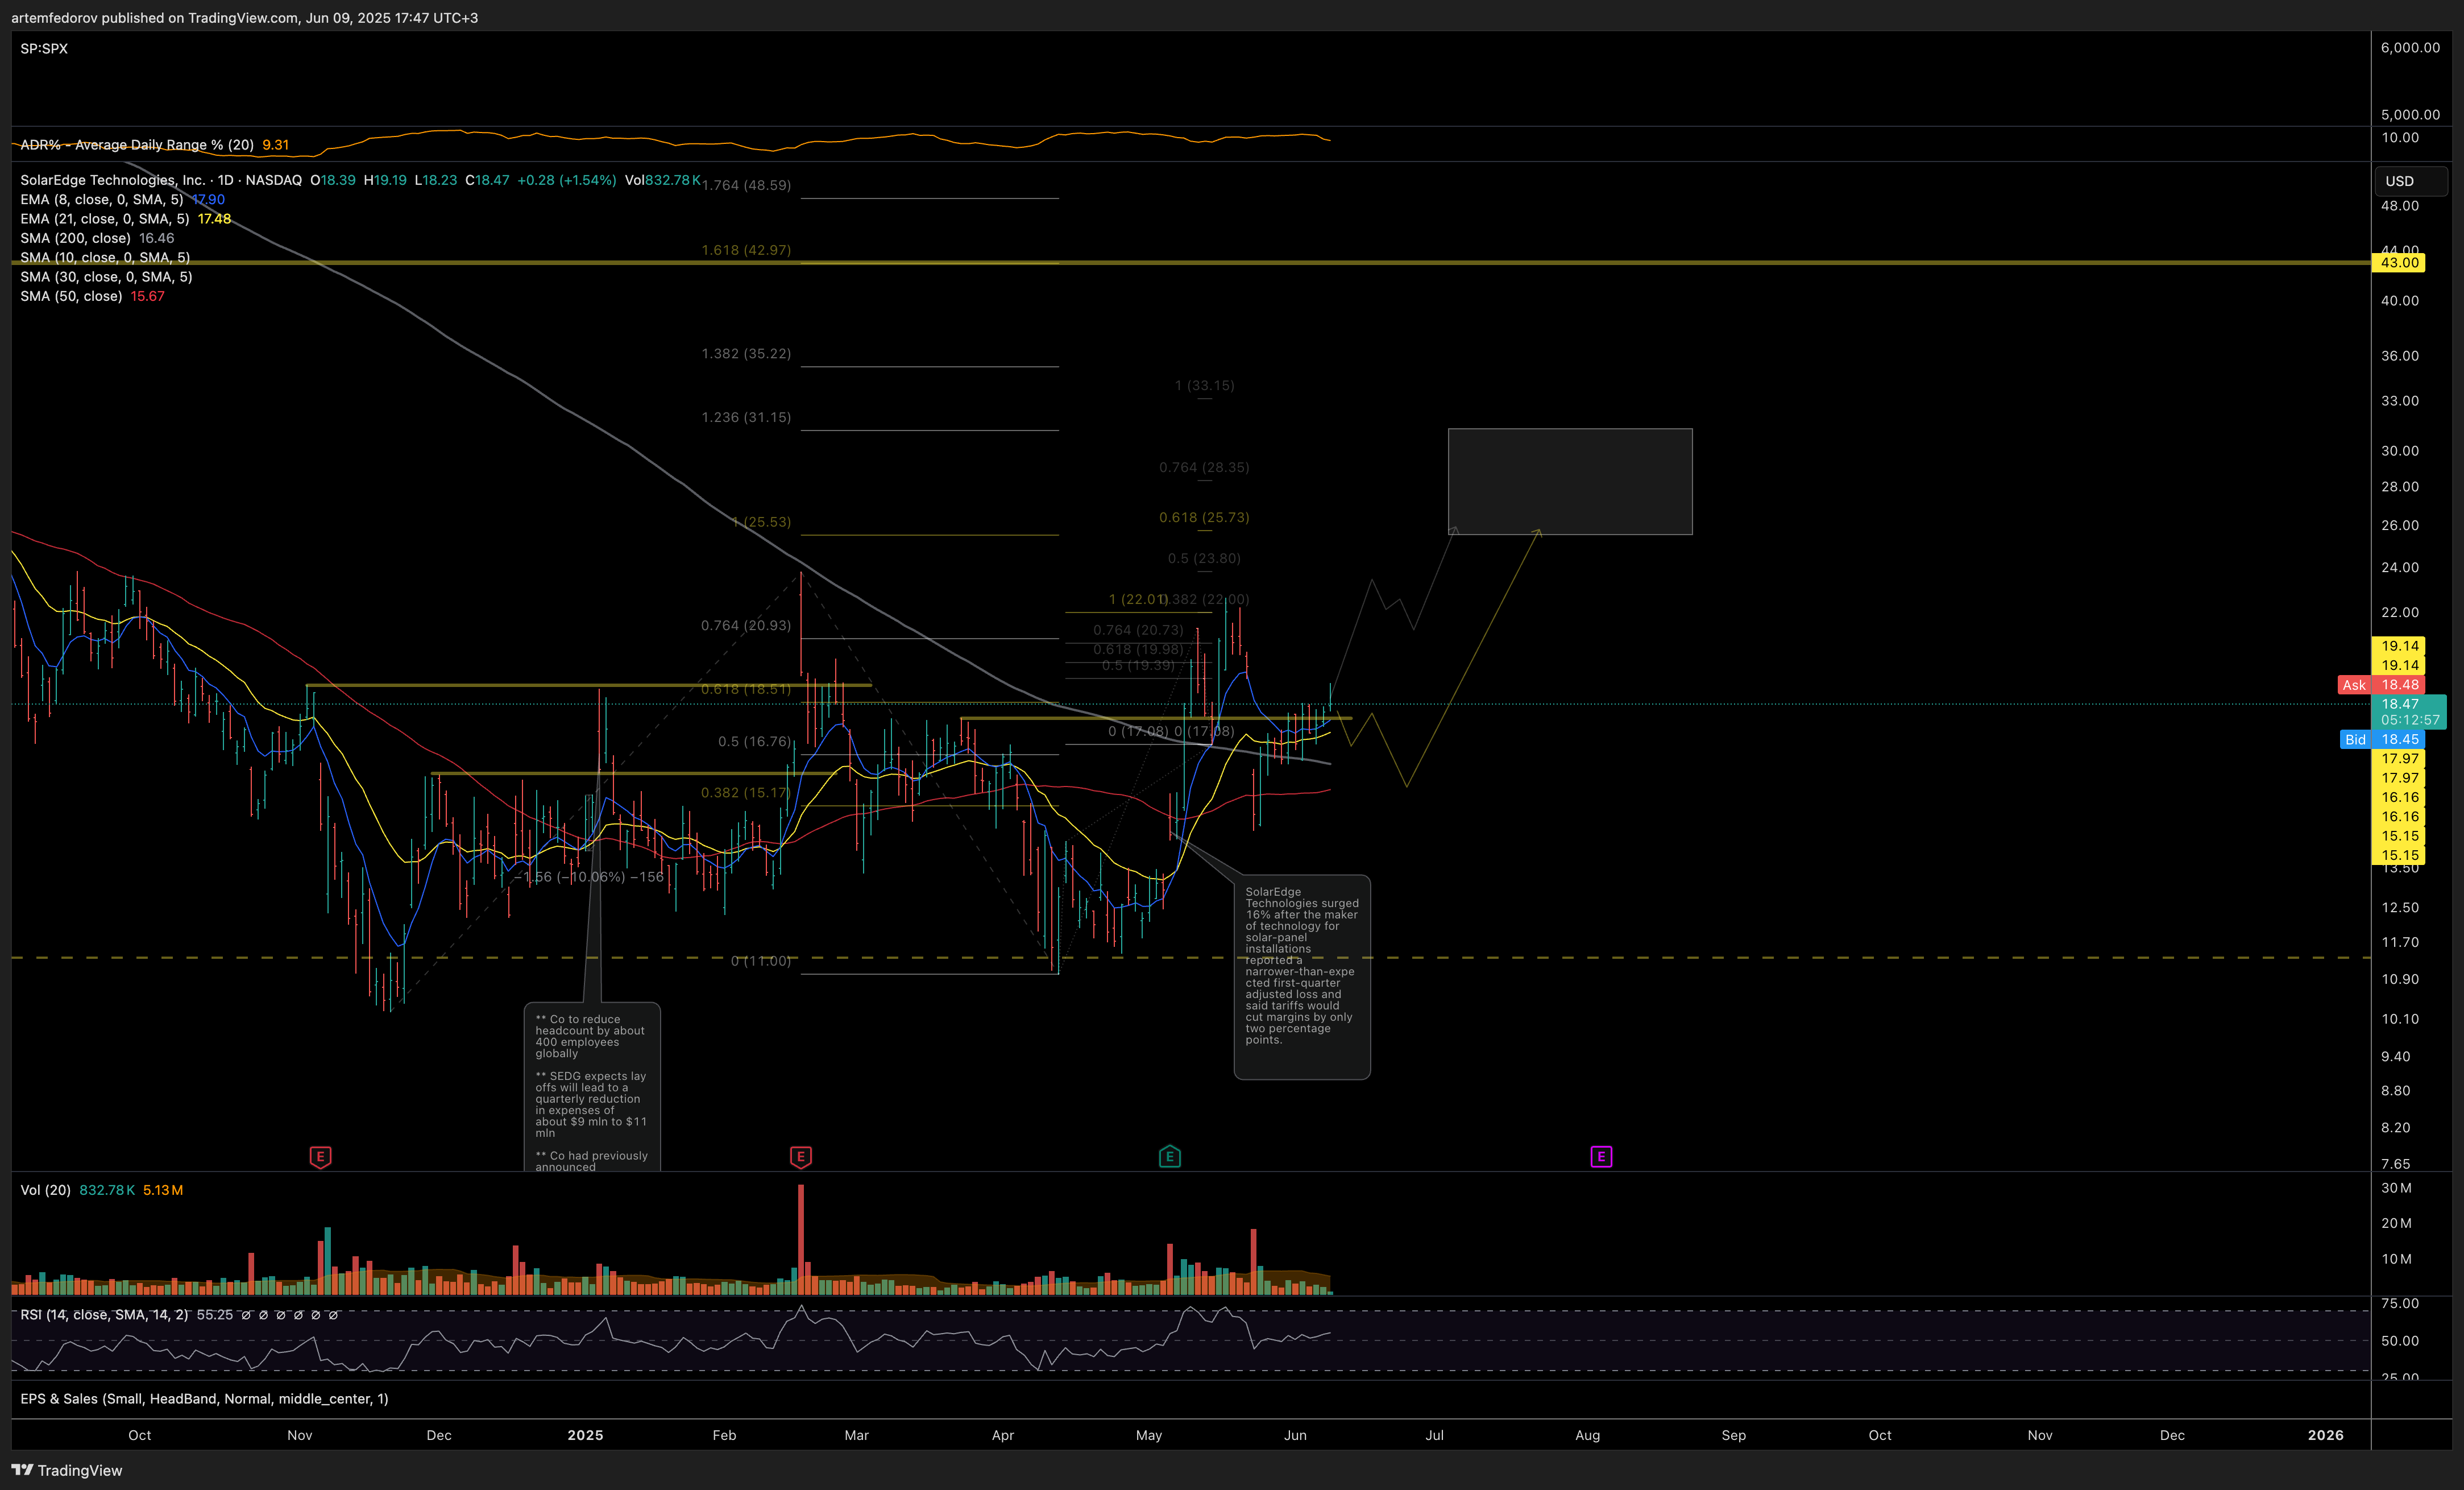The height and width of the screenshot is (1490, 2464).
Task: Click the SolarEdge Technologies, Inc. symbol title
Action: (x=112, y=180)
